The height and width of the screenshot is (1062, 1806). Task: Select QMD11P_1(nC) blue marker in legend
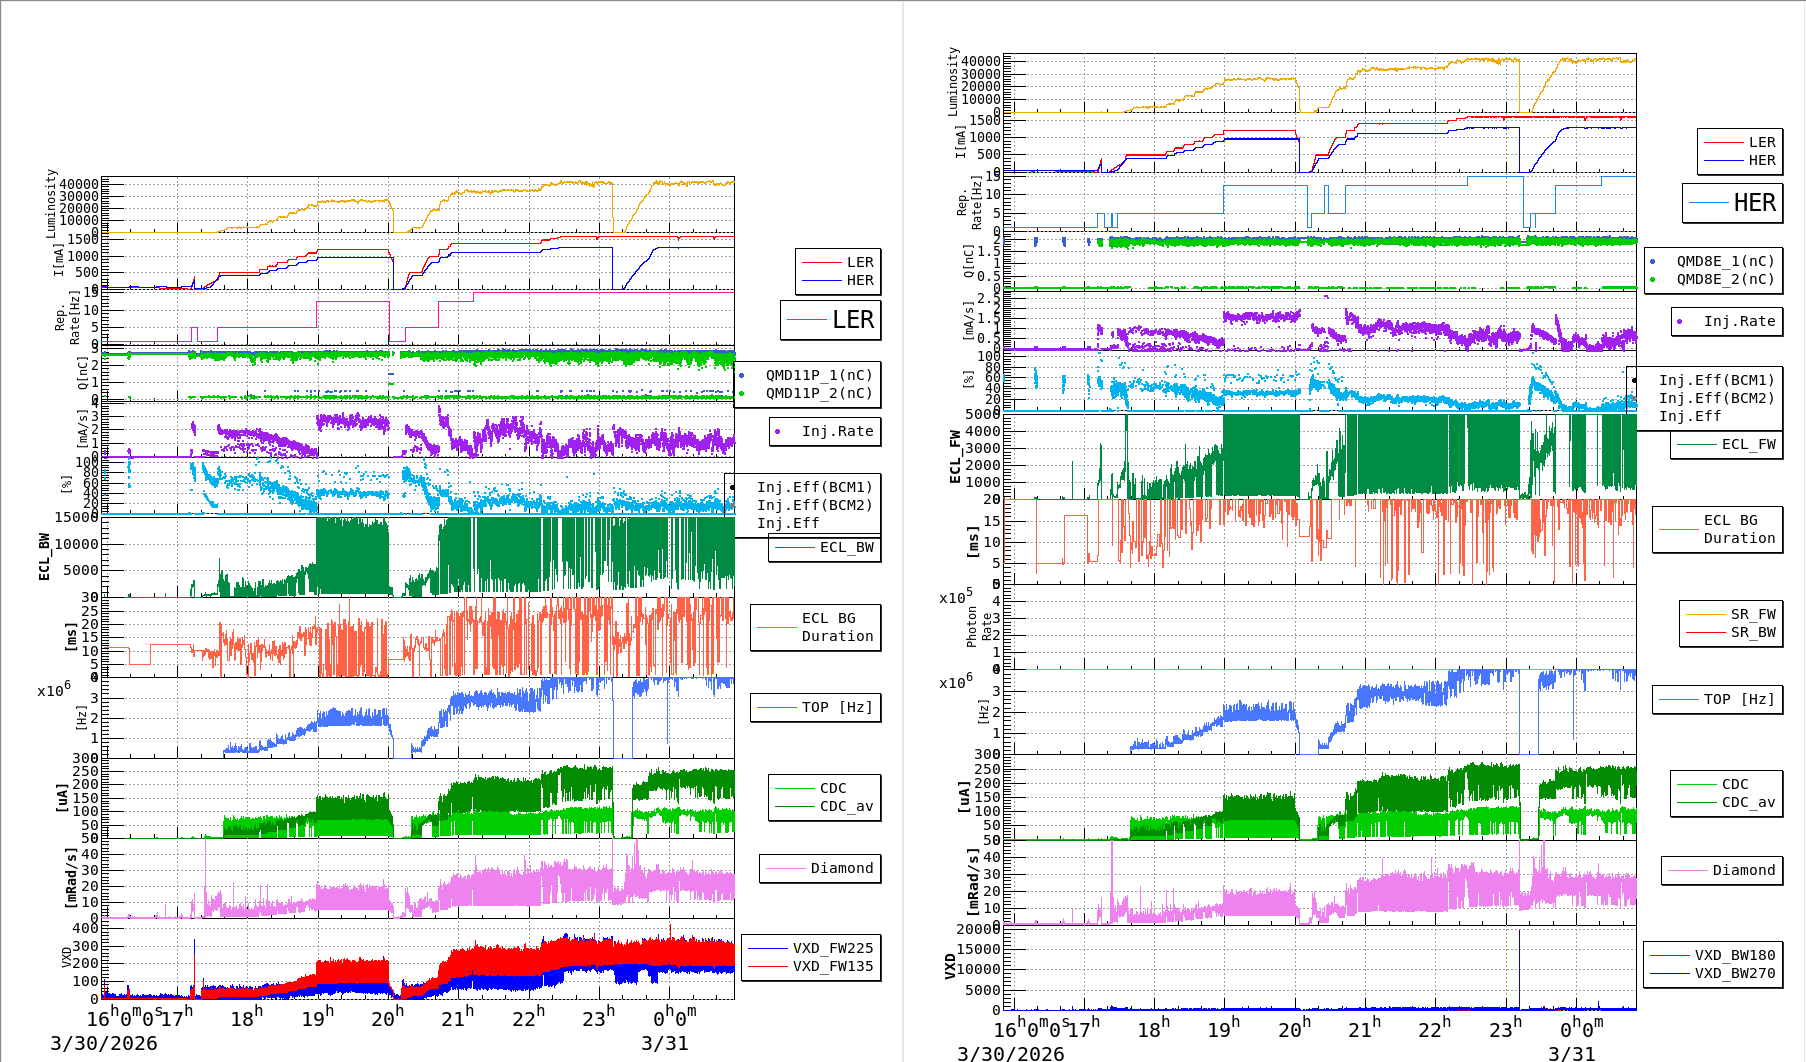click(741, 376)
